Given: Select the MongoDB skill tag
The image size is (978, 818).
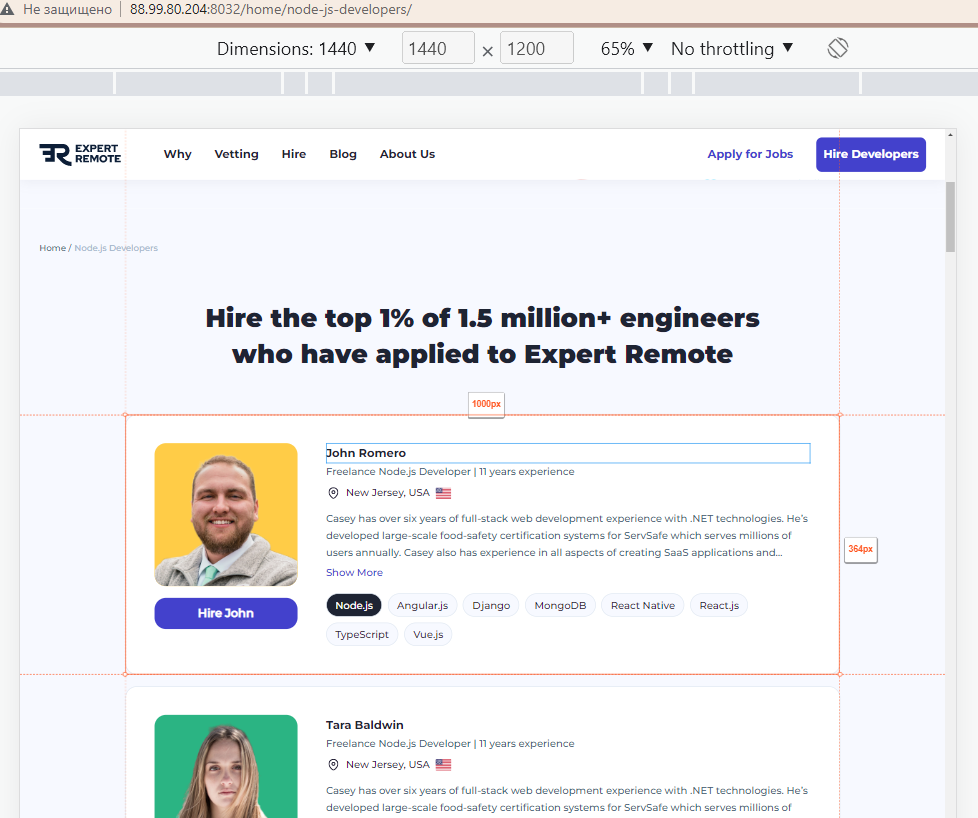Looking at the screenshot, I should pos(560,605).
